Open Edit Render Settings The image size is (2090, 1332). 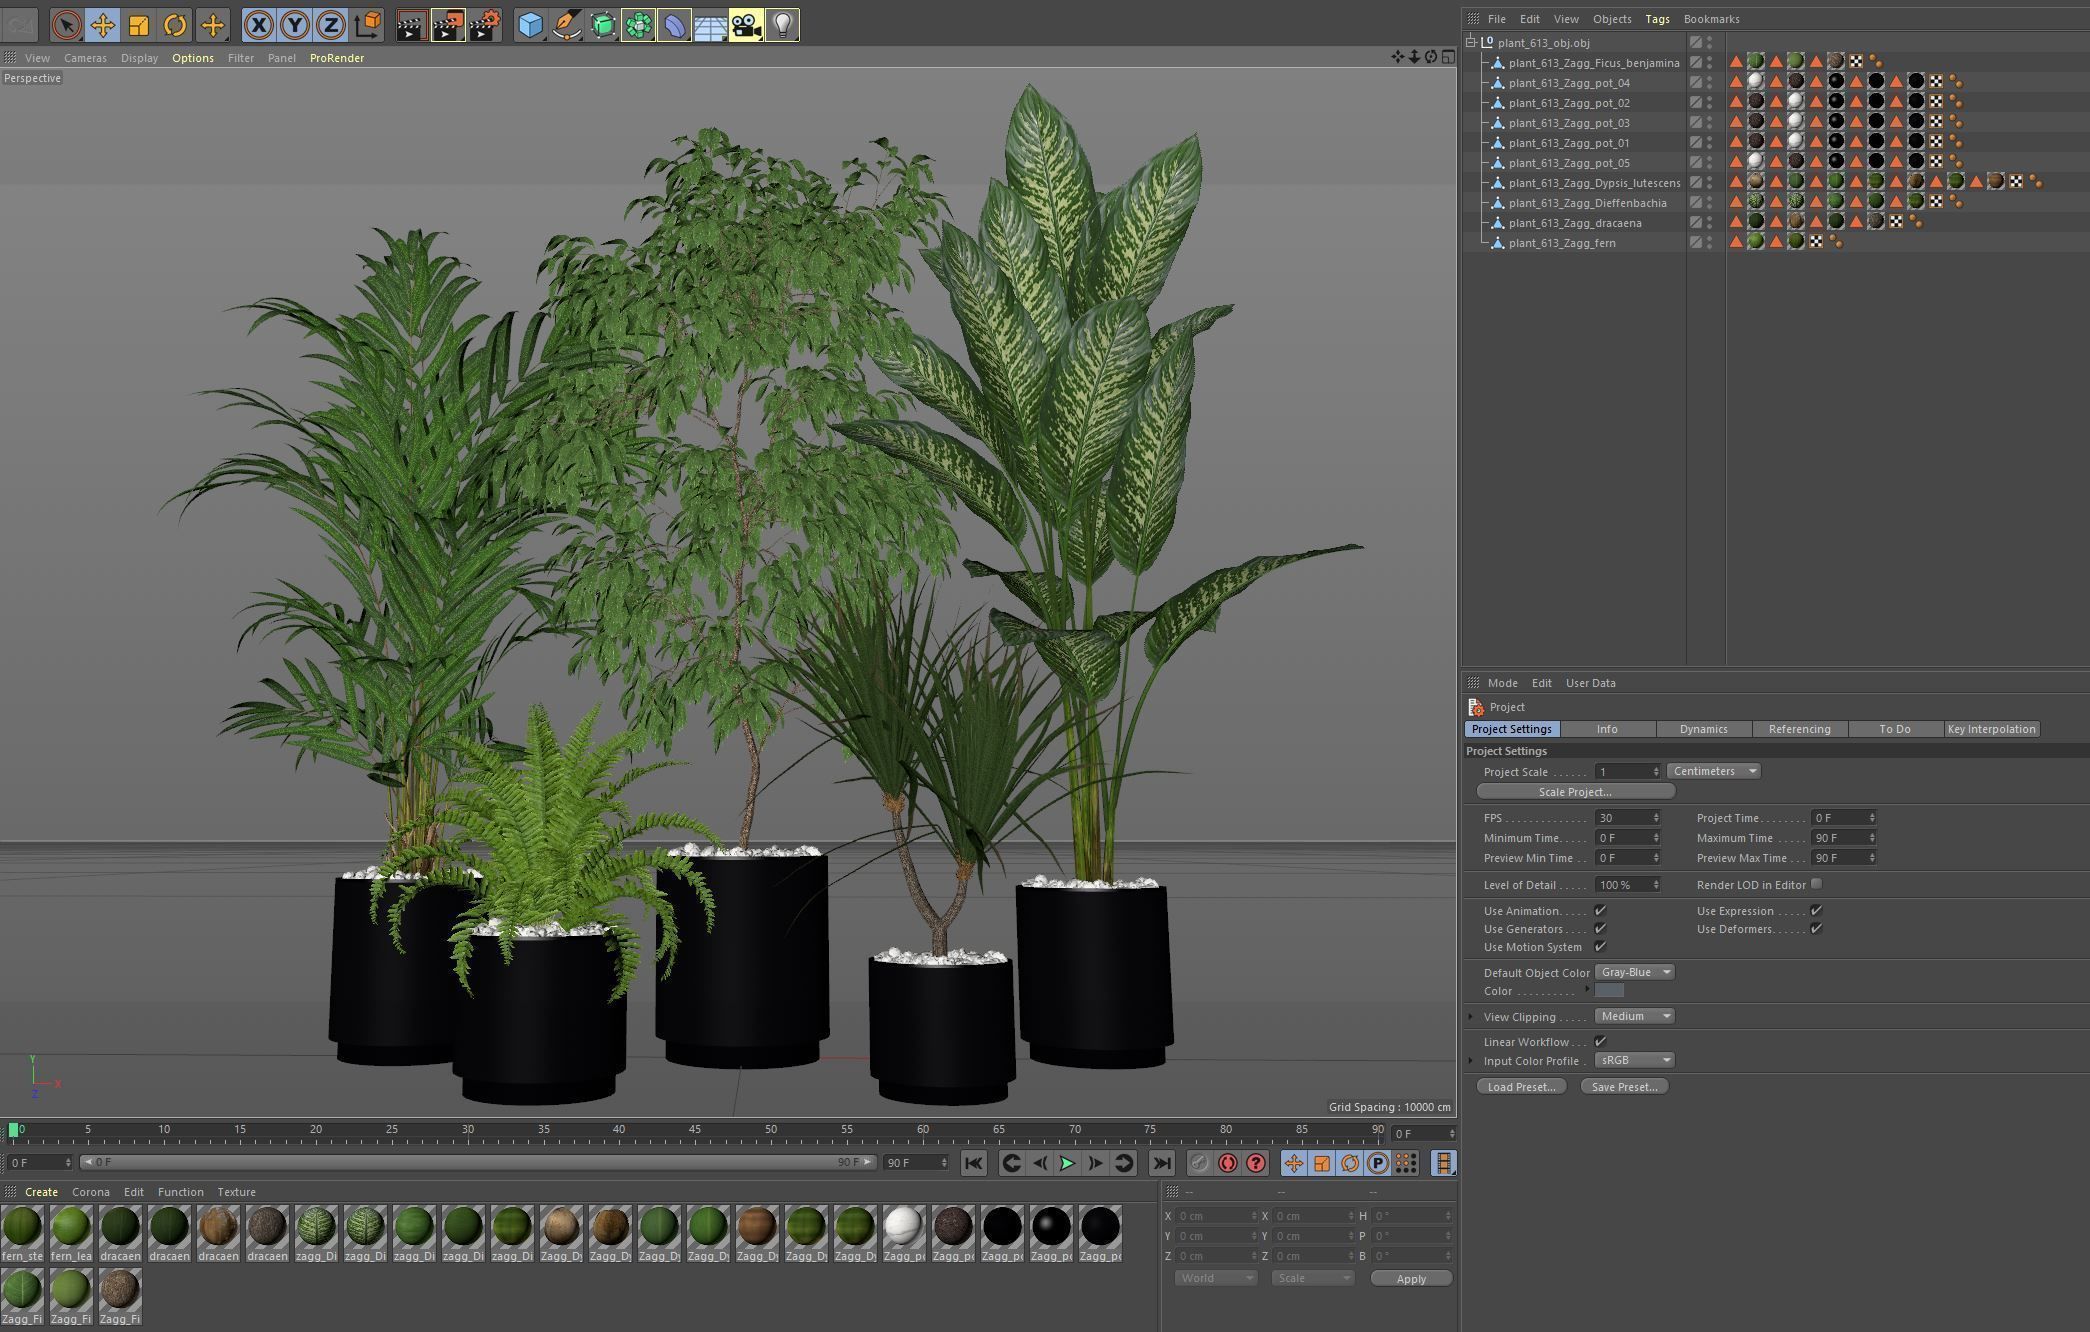[485, 25]
